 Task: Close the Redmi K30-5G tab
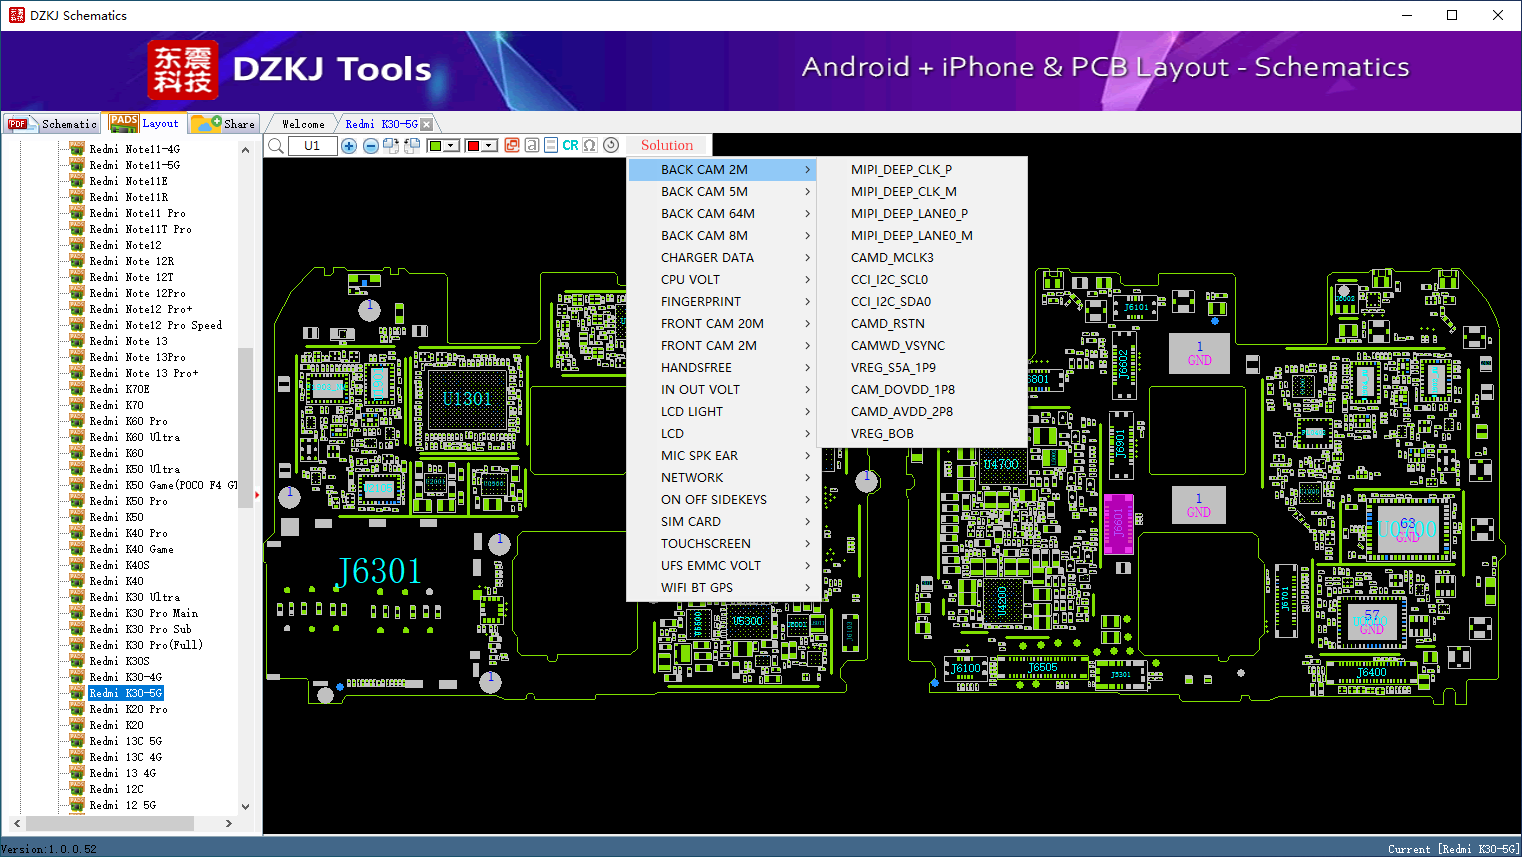pos(427,124)
